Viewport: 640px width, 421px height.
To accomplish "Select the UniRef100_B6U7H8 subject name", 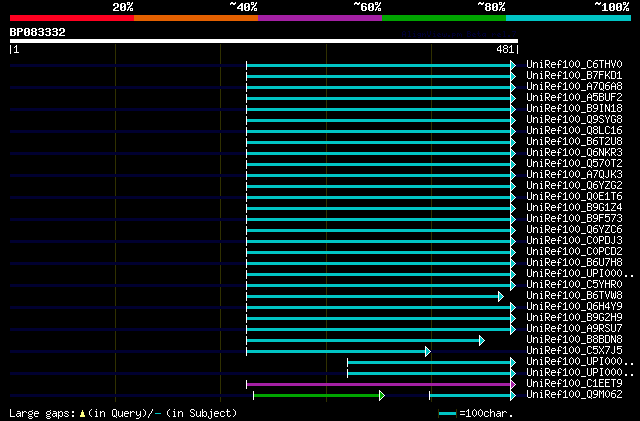I will tap(574, 263).
